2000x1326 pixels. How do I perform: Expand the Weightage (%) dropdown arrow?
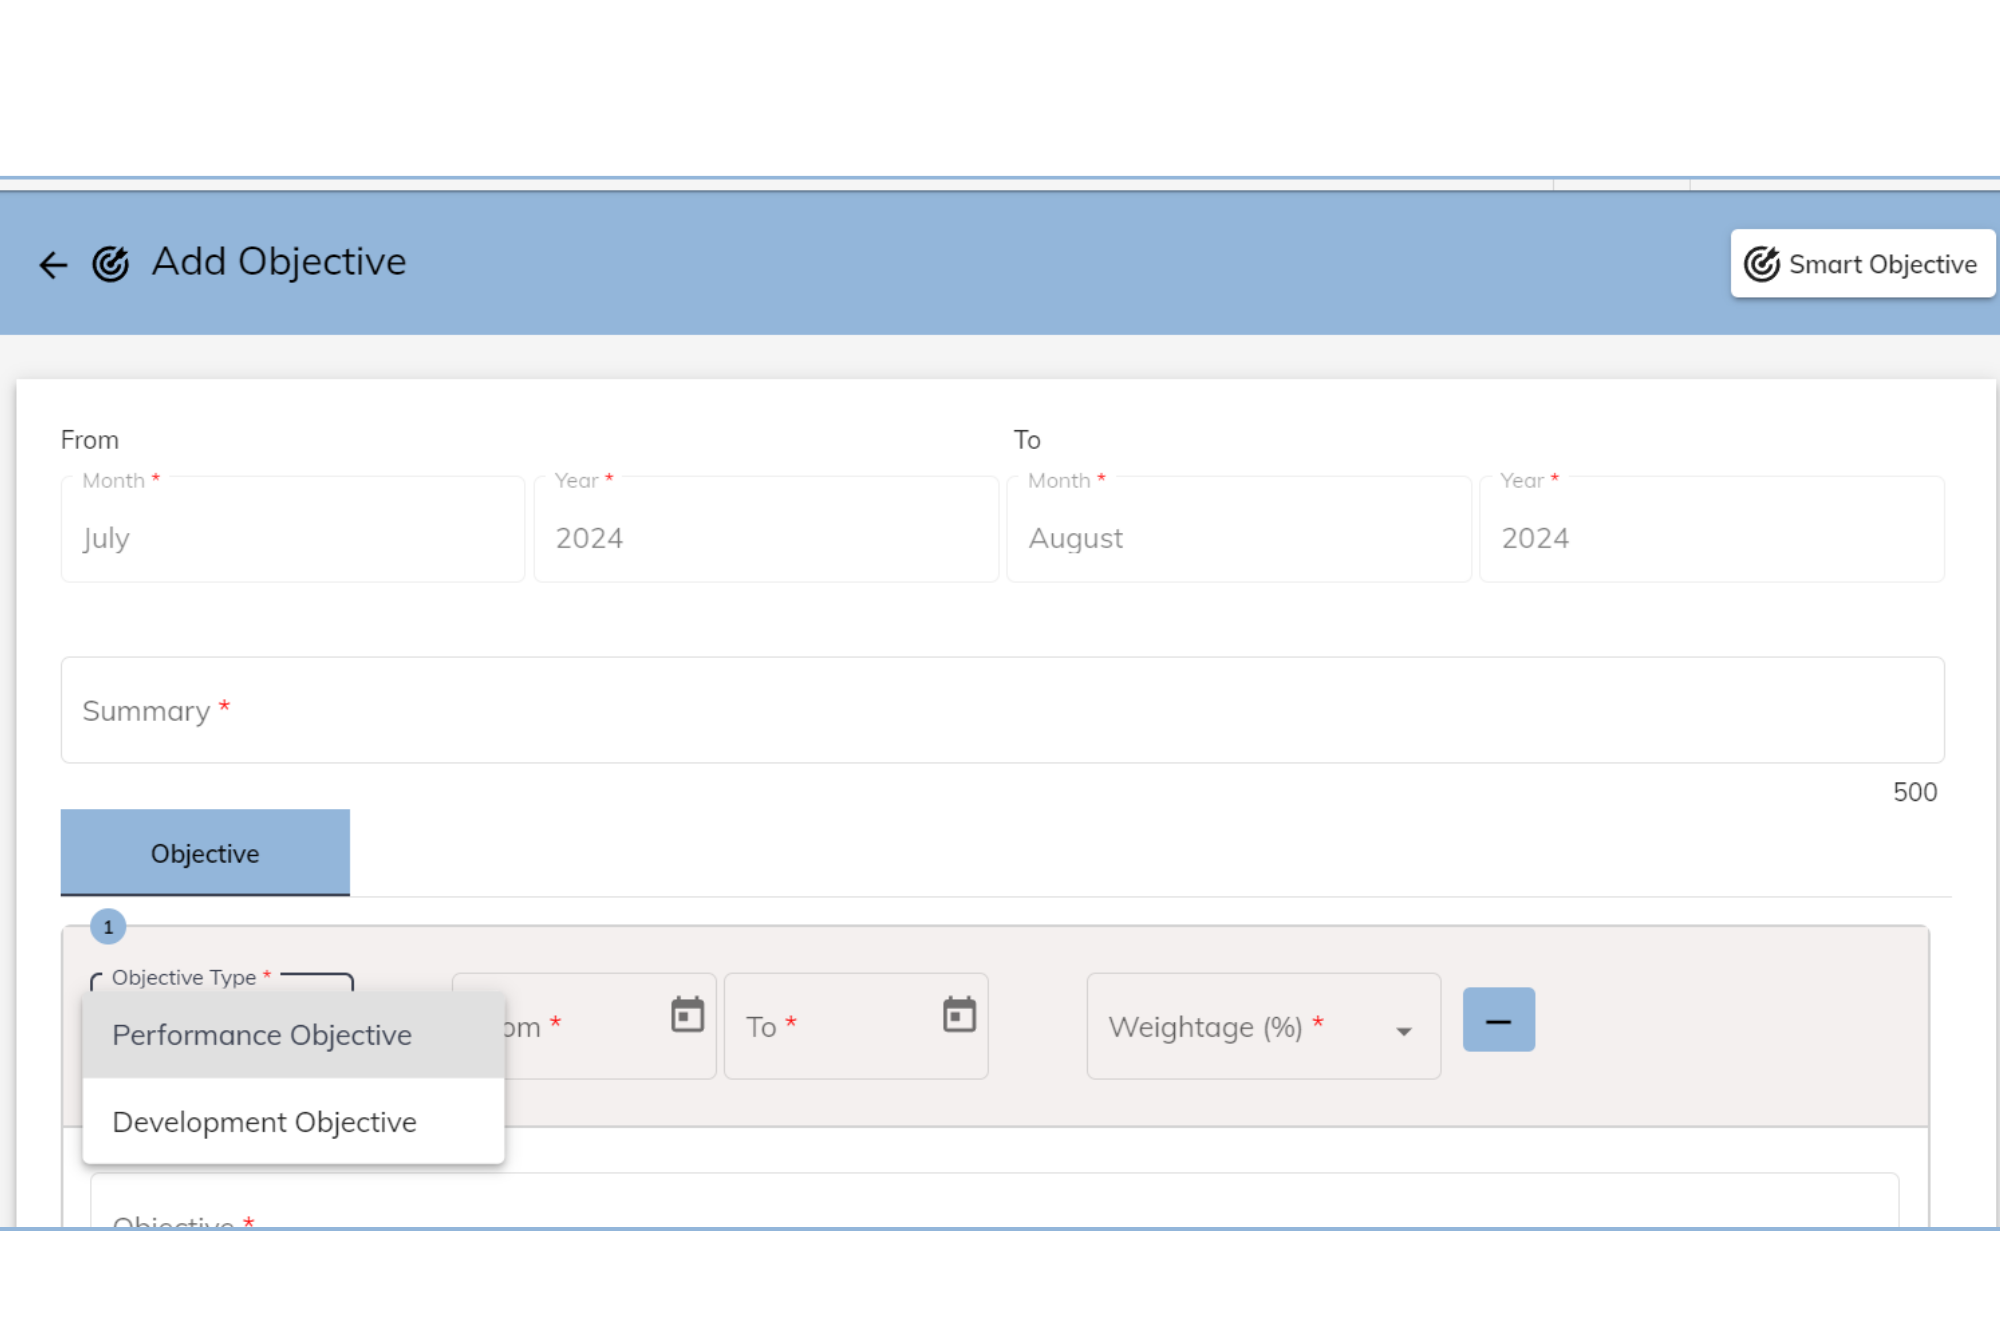coord(1404,1031)
